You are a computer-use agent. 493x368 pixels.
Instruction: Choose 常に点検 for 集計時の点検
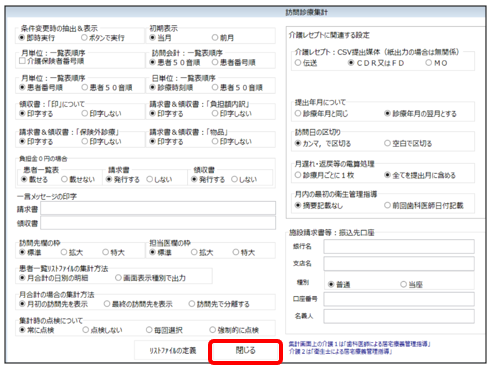[x=22, y=330]
